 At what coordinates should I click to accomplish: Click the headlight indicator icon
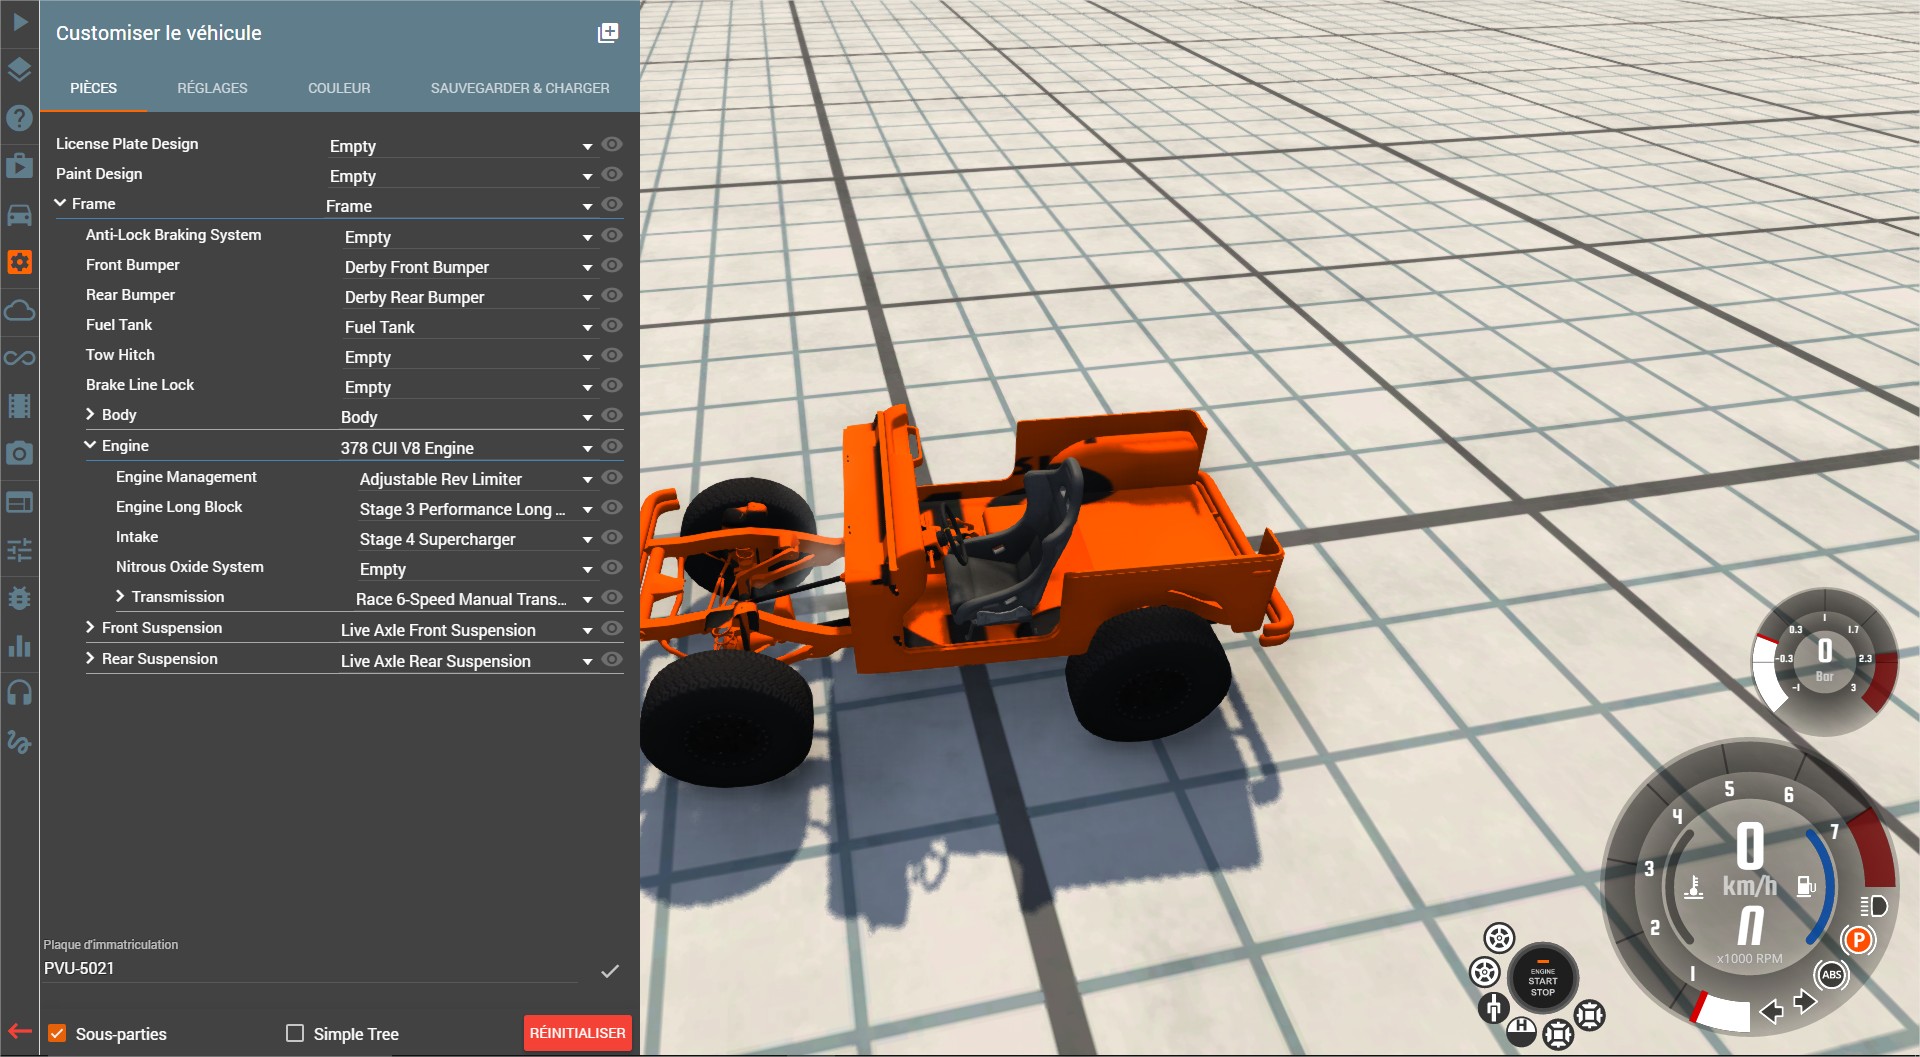pos(1874,906)
